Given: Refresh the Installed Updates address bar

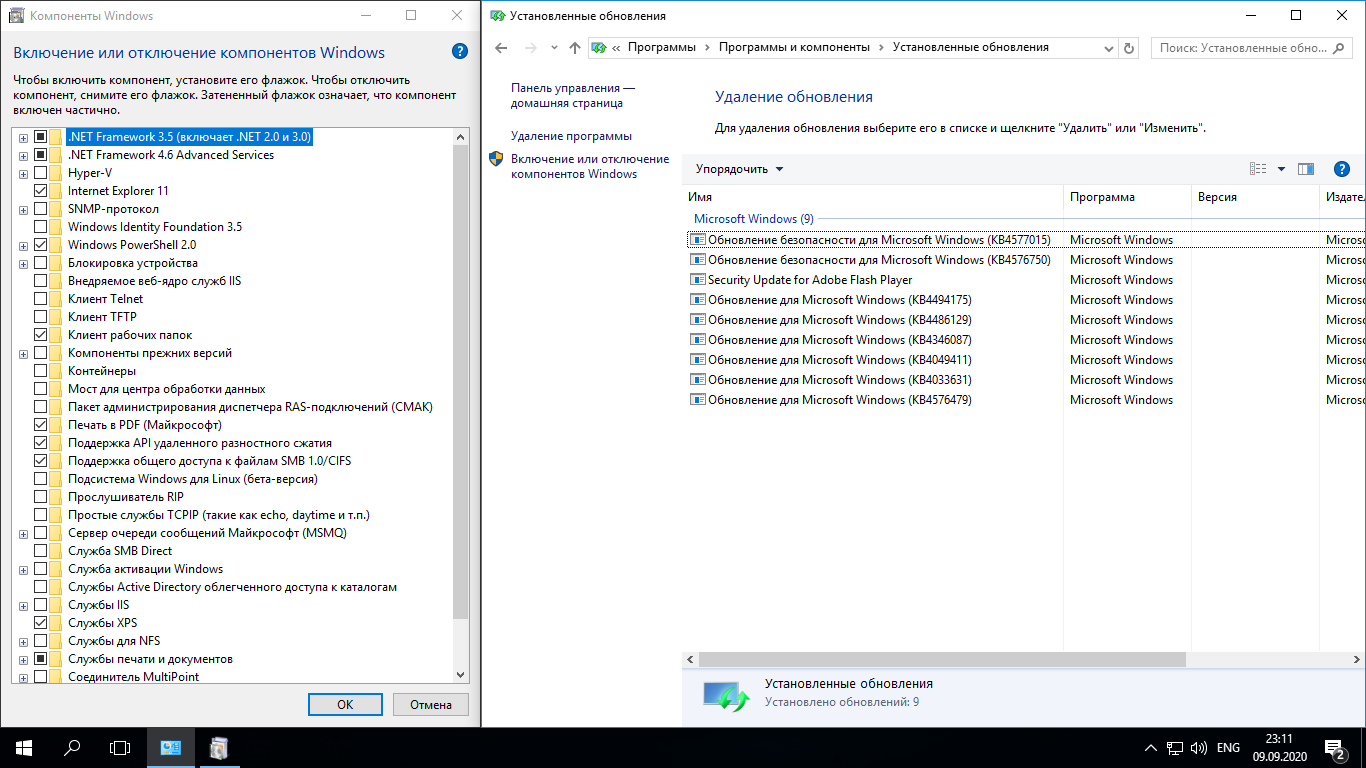Looking at the screenshot, I should (x=1130, y=47).
